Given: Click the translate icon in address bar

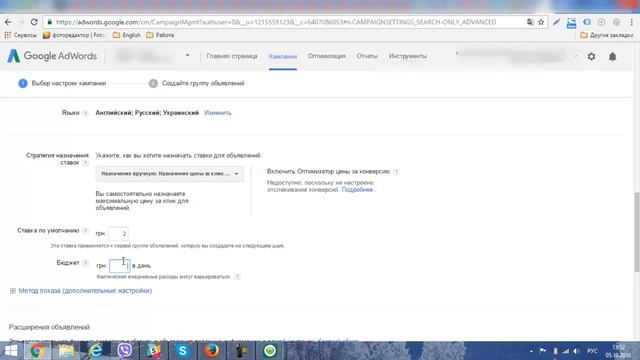Looking at the screenshot, I should pyautogui.click(x=530, y=22).
